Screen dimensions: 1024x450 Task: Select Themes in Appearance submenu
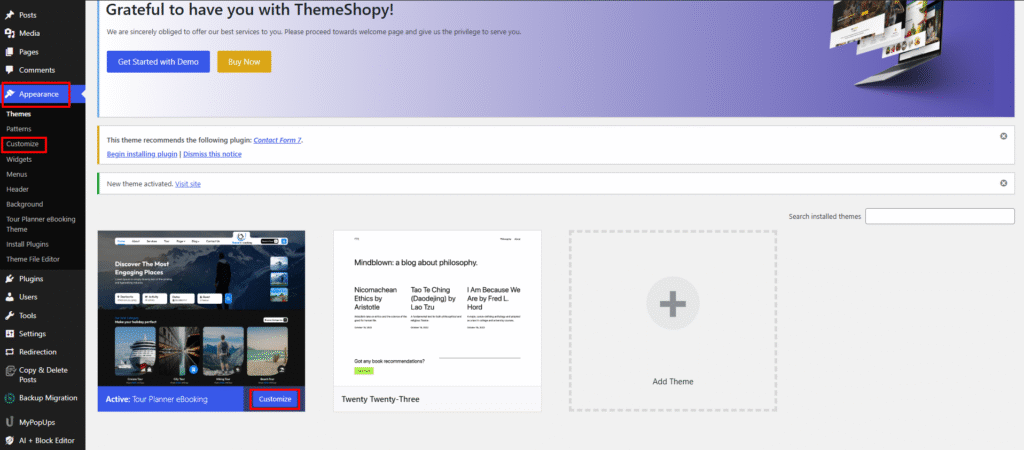(x=18, y=114)
